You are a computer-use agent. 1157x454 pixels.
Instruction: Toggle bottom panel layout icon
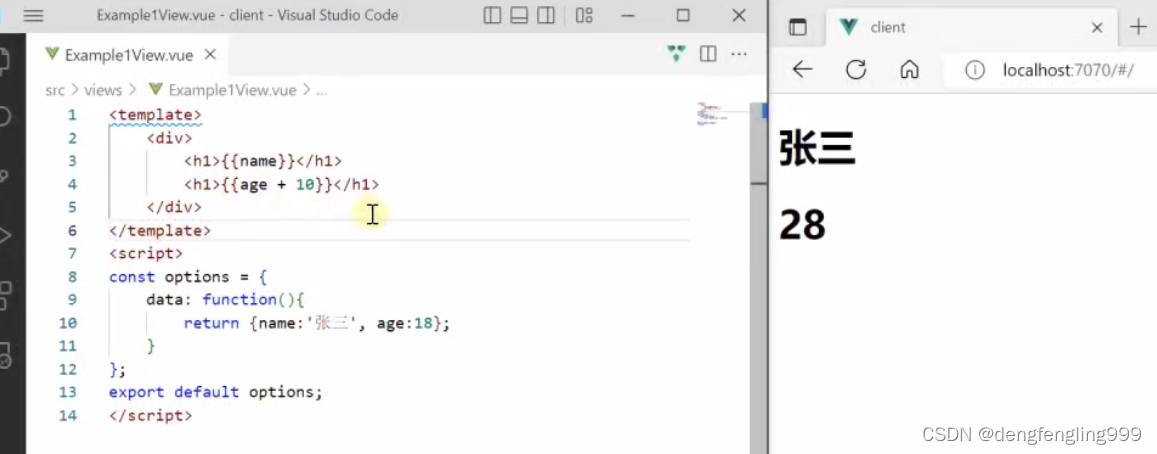(x=519, y=16)
